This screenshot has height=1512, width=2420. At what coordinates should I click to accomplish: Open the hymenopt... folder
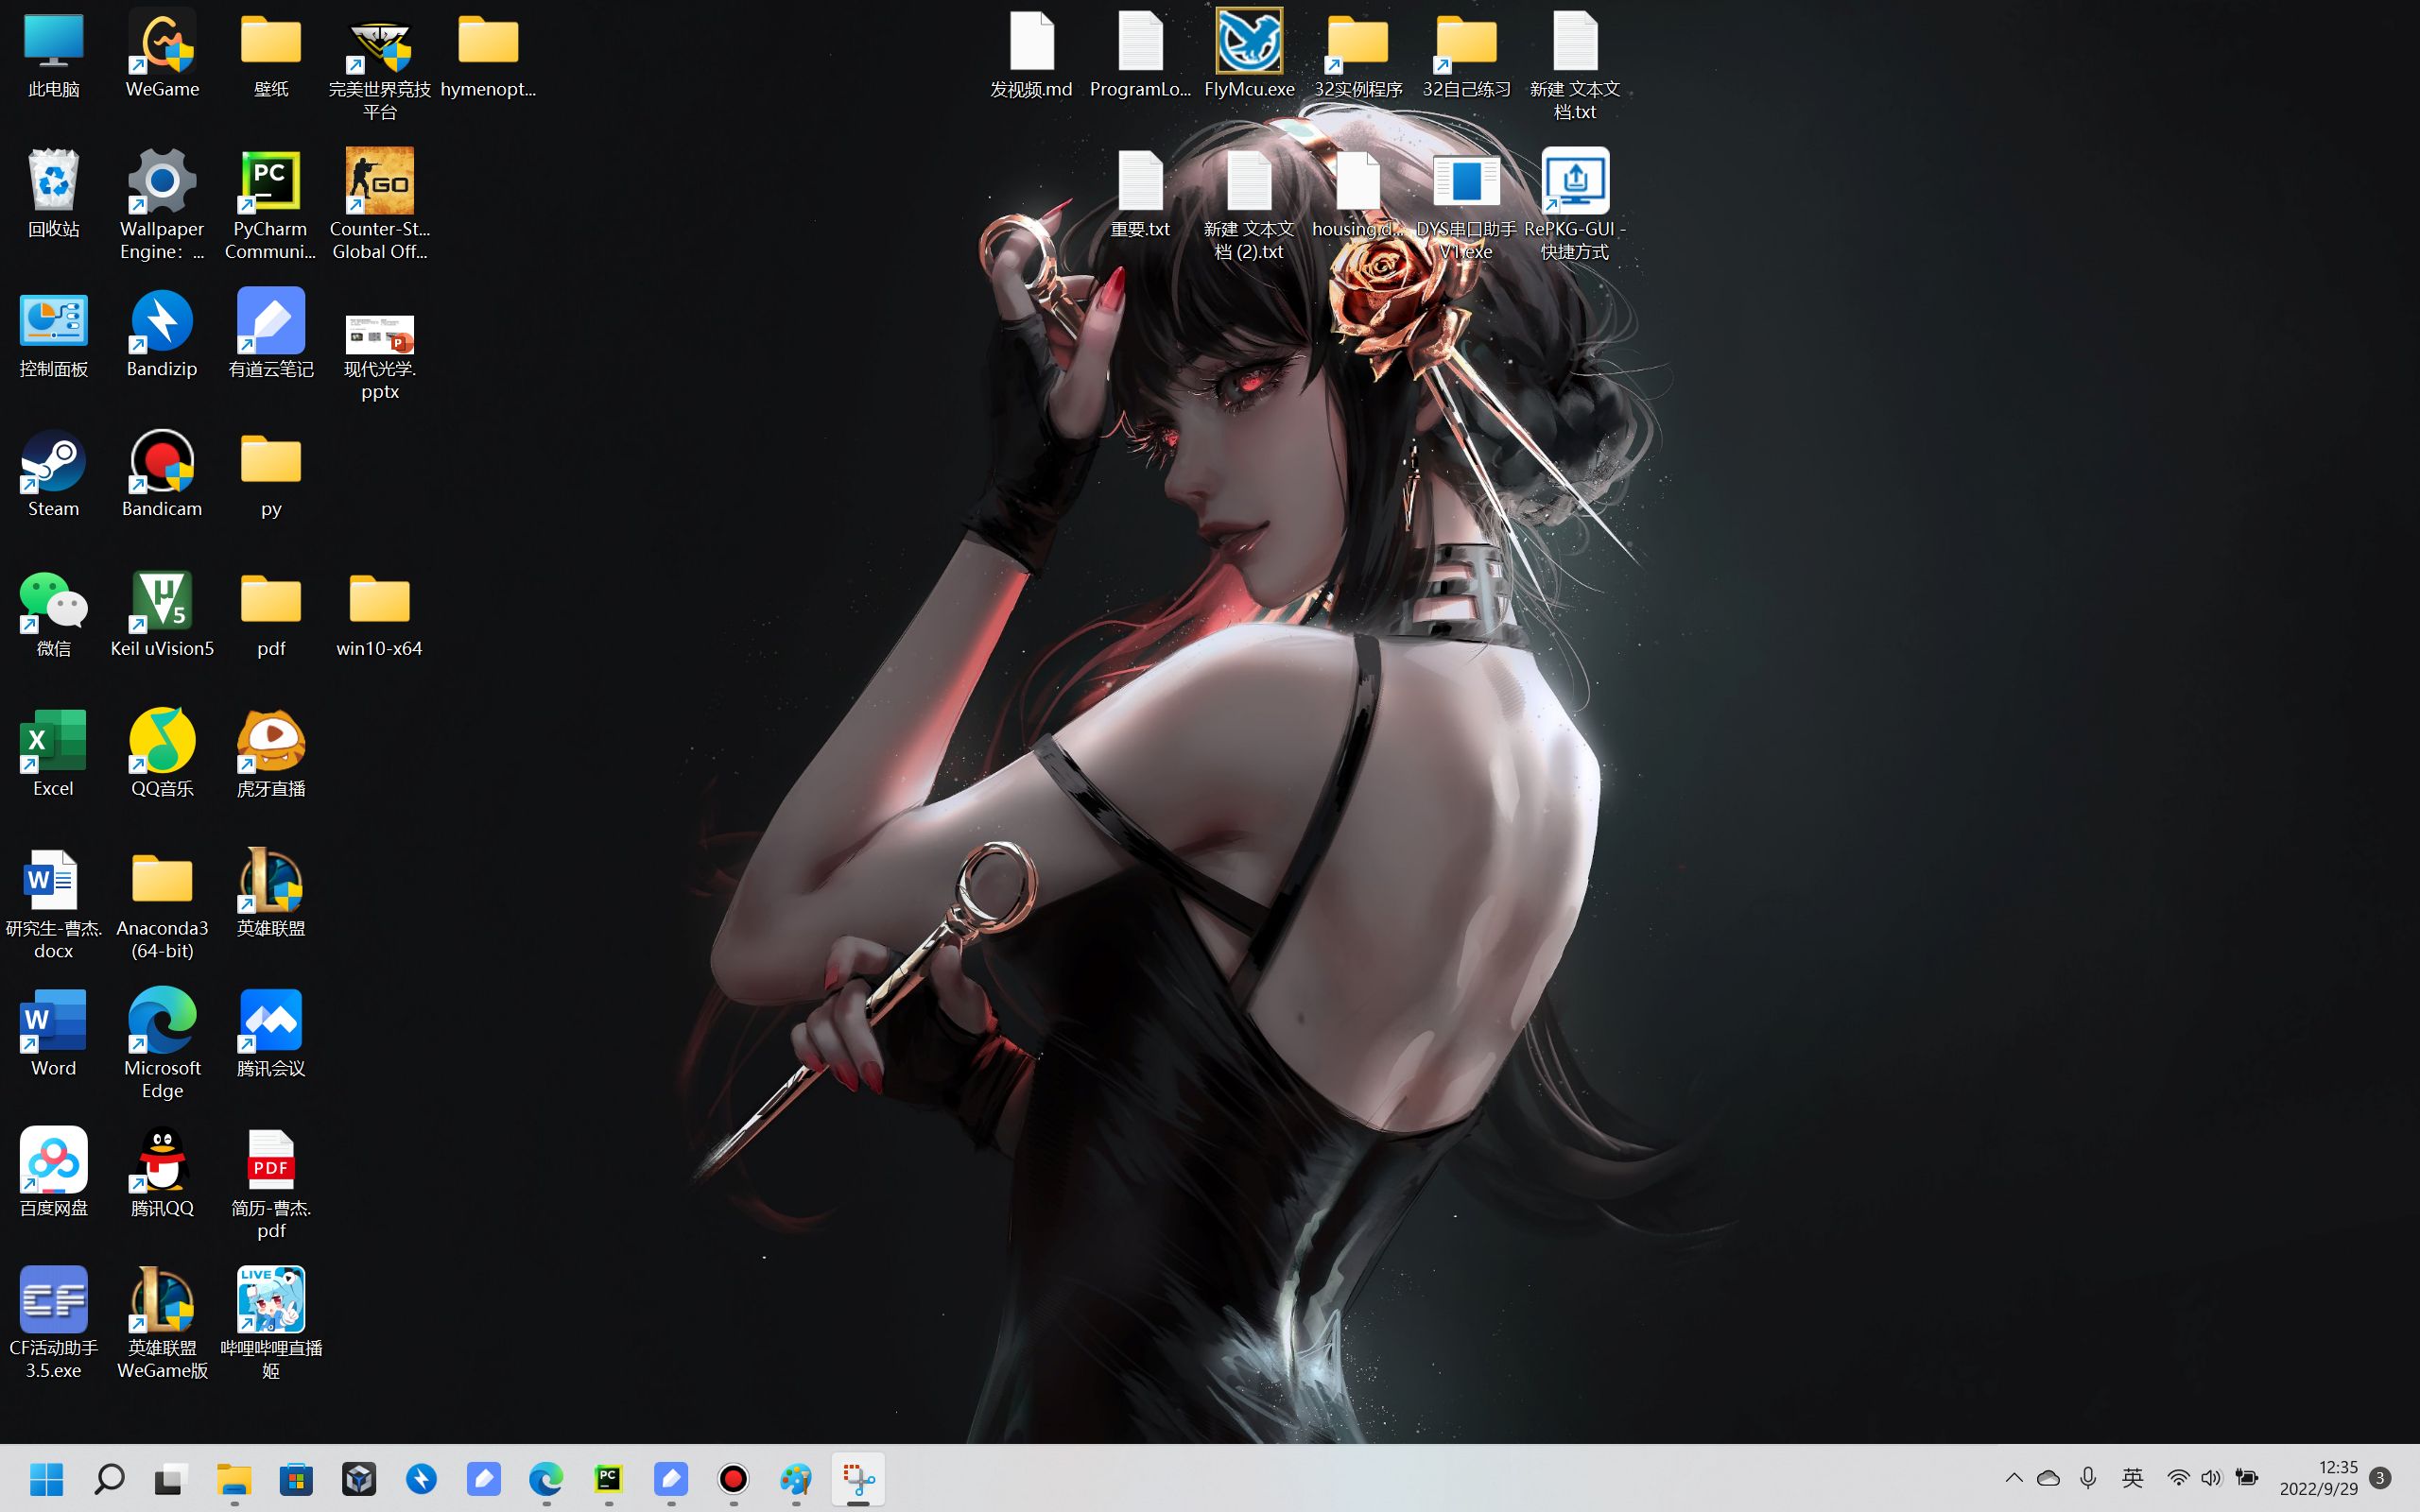point(488,55)
